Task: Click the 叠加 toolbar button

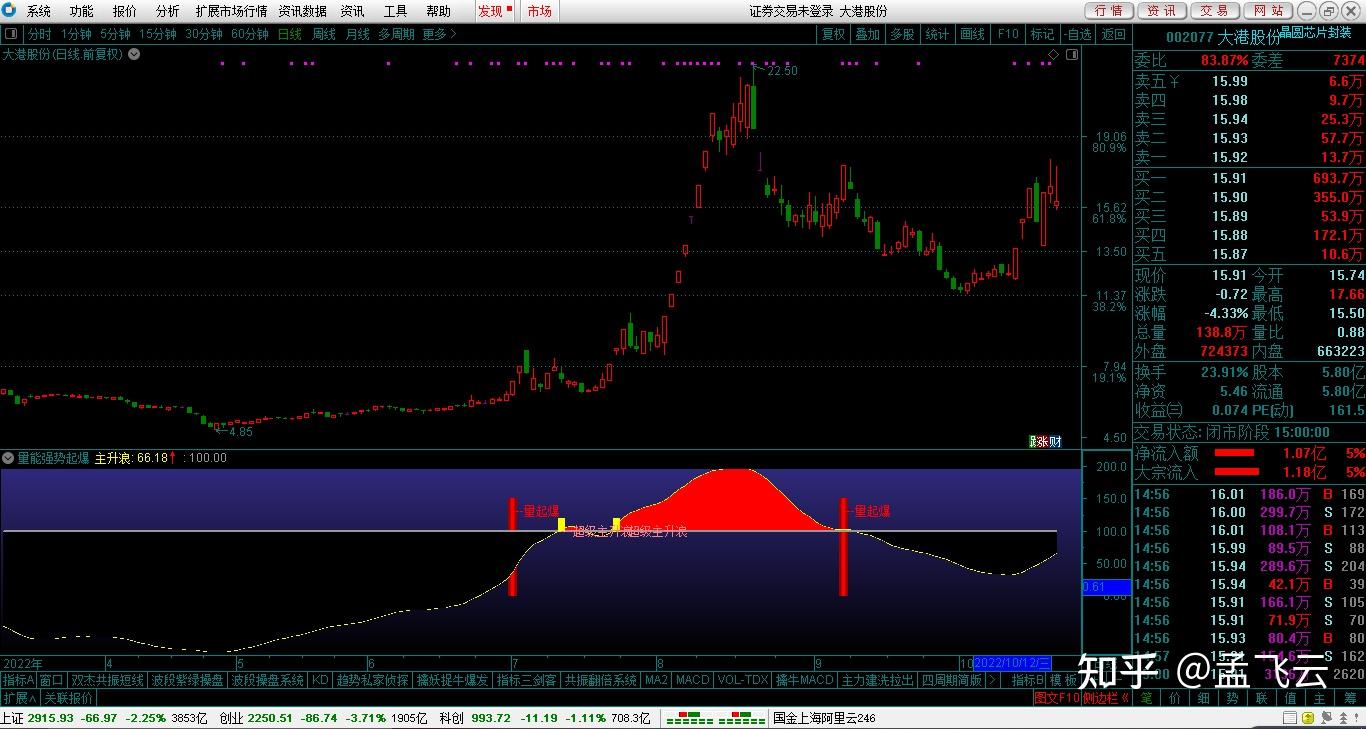Action: [x=867, y=34]
